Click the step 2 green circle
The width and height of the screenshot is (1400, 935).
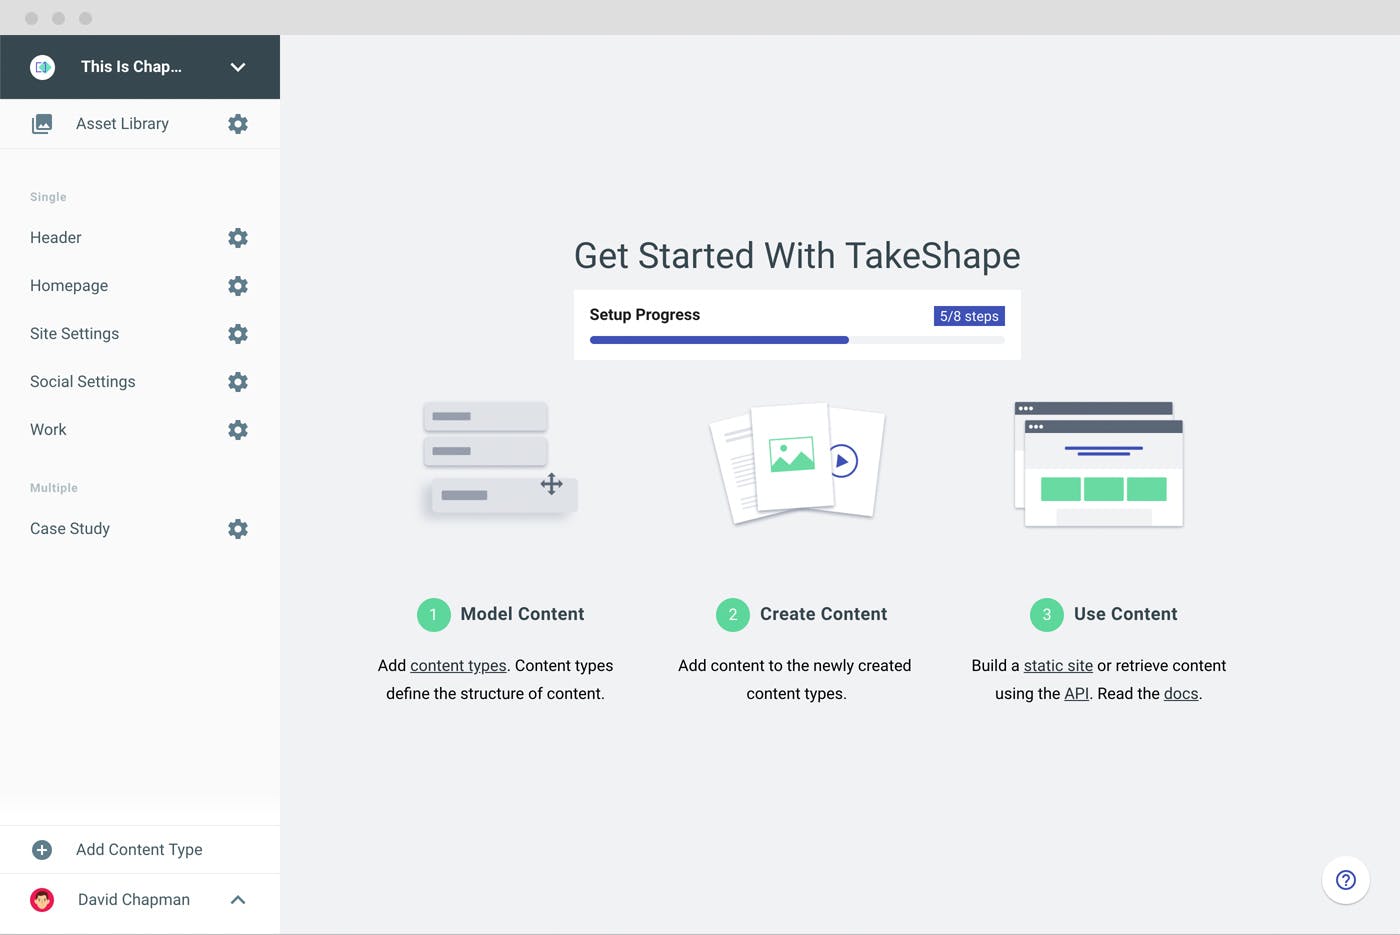(733, 615)
